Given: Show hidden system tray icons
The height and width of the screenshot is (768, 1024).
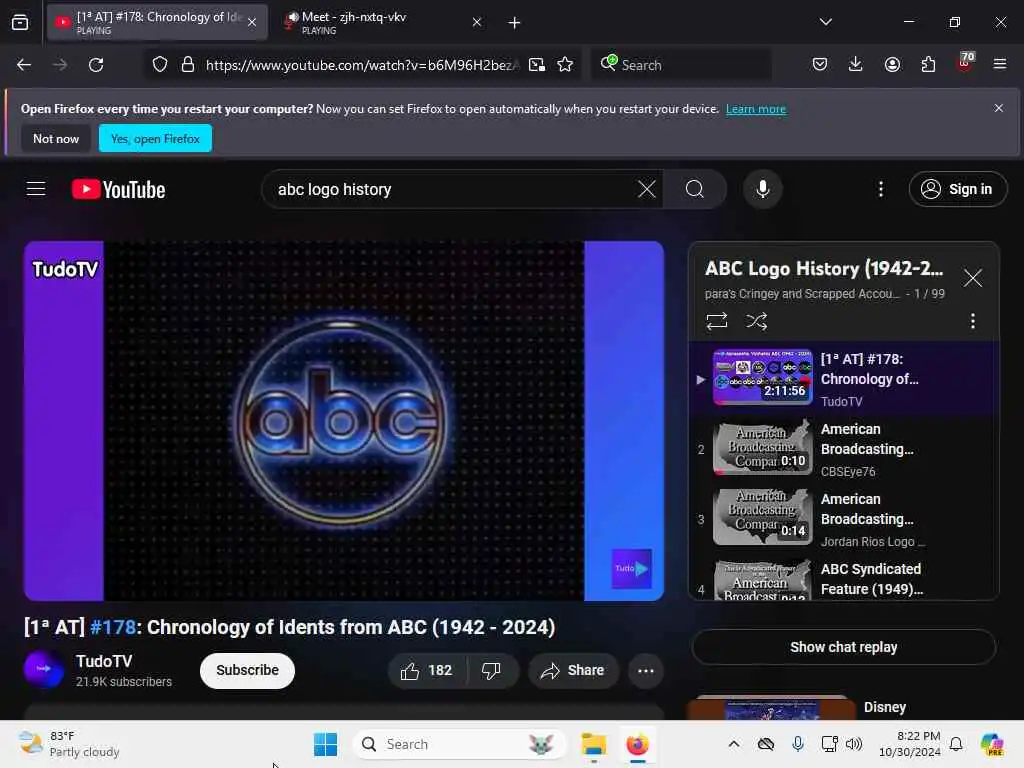Looking at the screenshot, I should click(734, 744).
